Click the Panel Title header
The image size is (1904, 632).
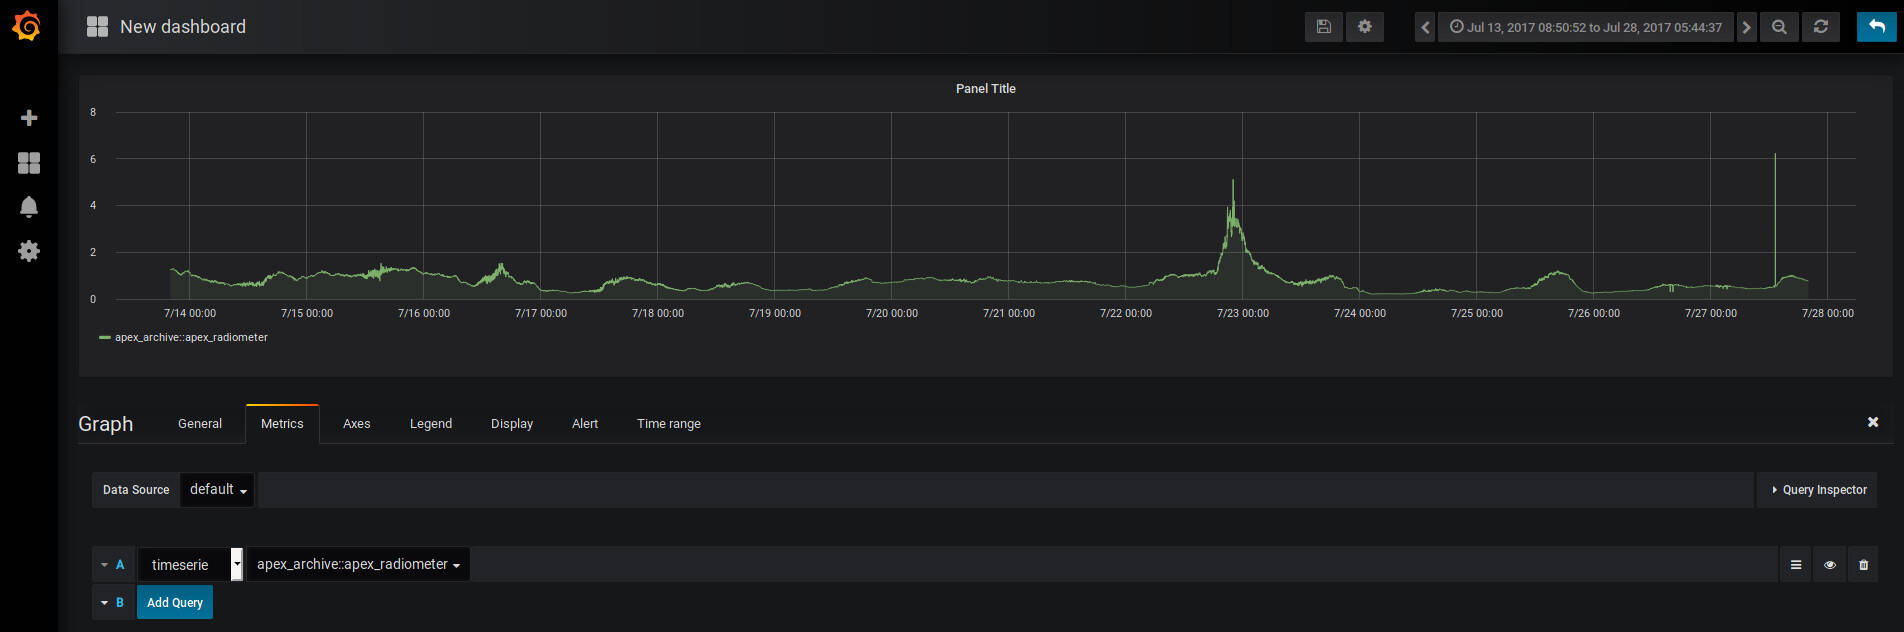986,89
